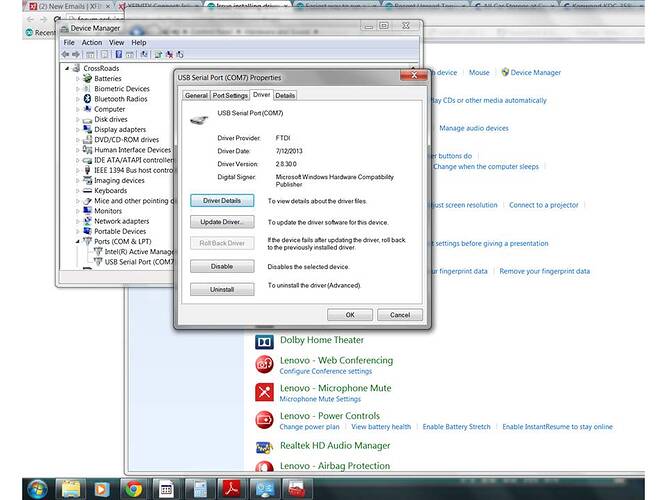Click the Ports (COM & LPT) icon
This screenshot has width=666, height=500.
(87, 241)
